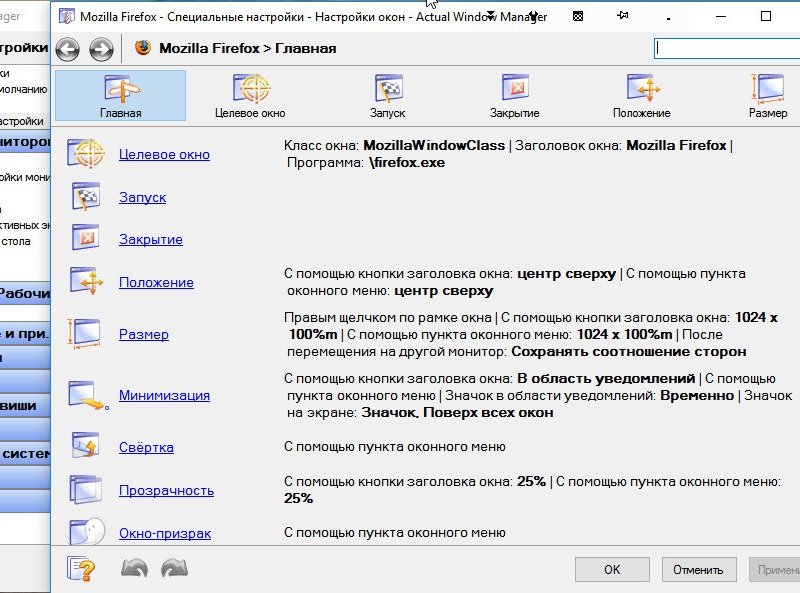Redo changes with the right curved arrow
This screenshot has height=593, width=800.
tap(174, 568)
